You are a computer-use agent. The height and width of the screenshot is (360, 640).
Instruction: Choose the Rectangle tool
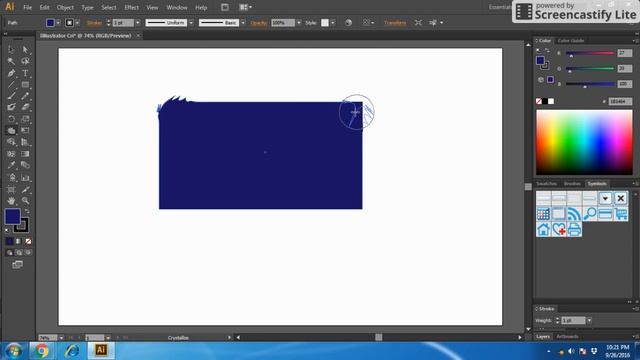(25, 84)
